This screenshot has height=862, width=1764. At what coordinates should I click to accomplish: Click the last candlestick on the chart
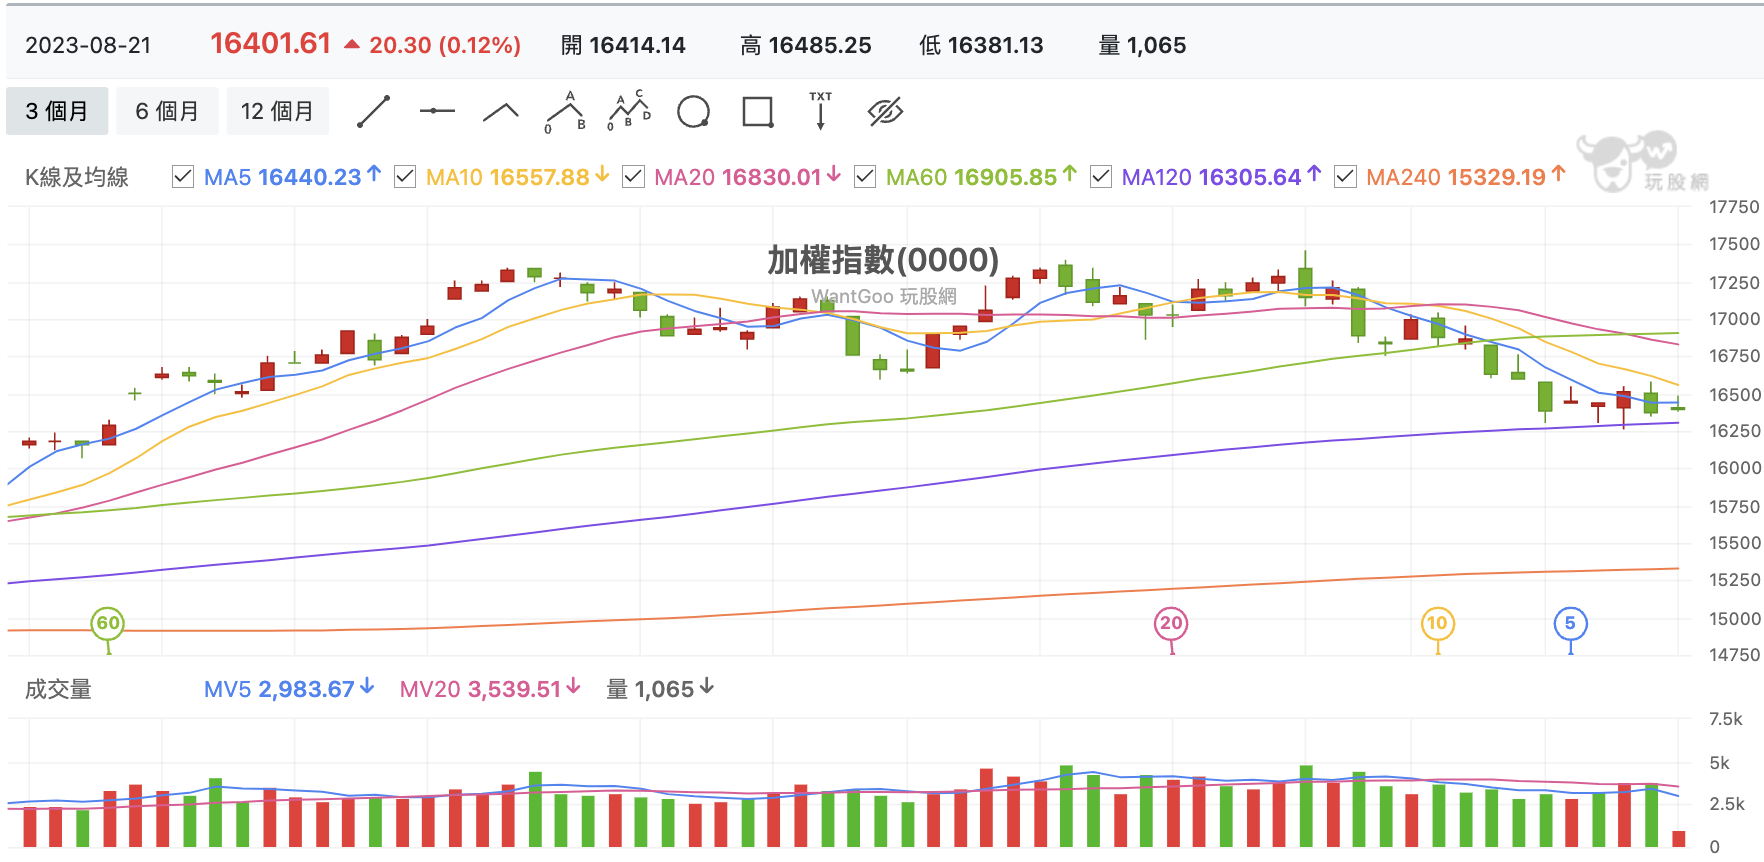click(1677, 407)
